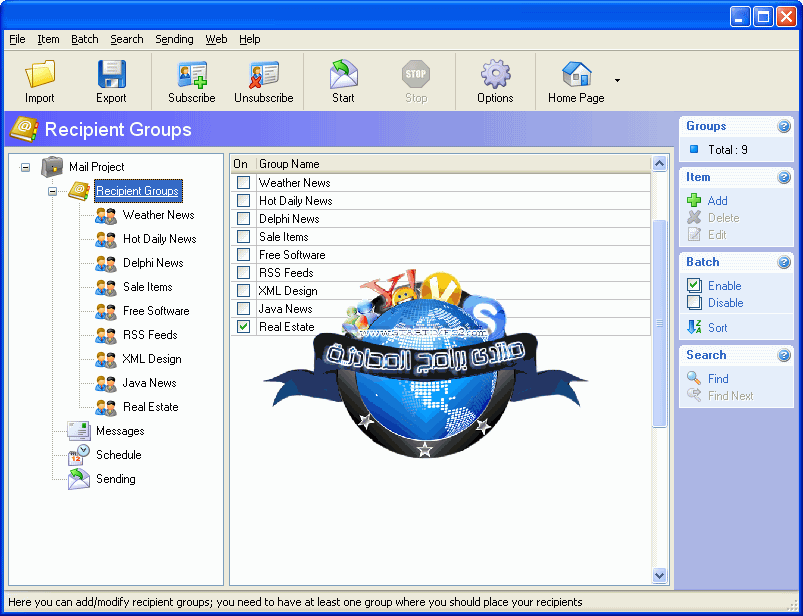The height and width of the screenshot is (616, 803).
Task: Click the Import folder icon
Action: [x=40, y=74]
